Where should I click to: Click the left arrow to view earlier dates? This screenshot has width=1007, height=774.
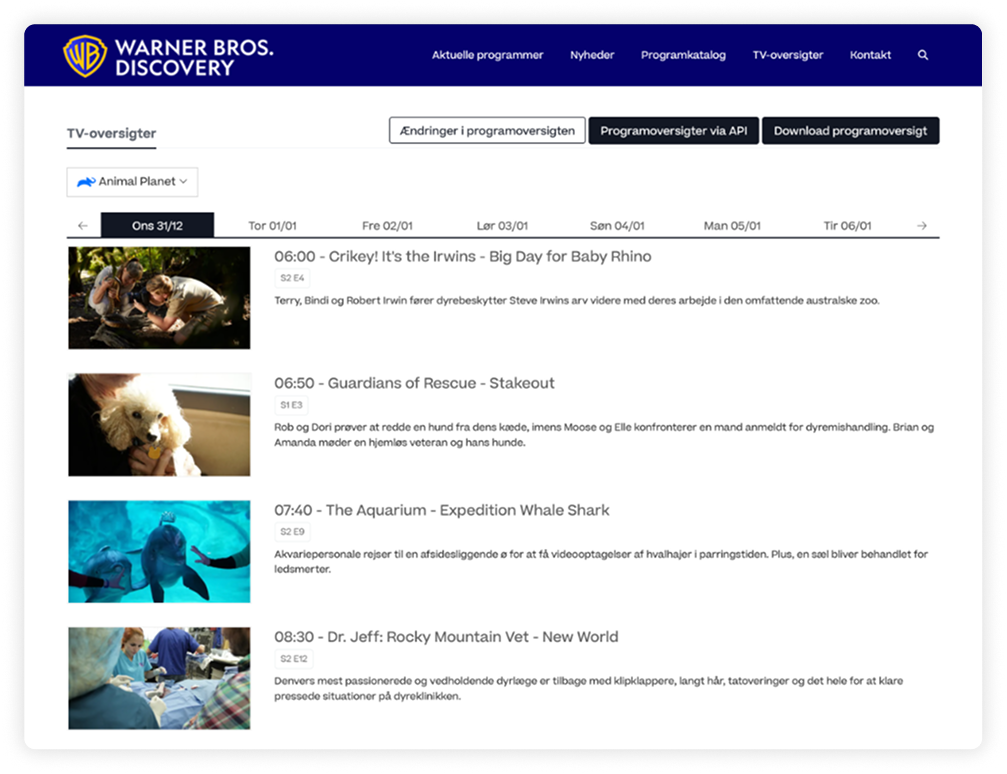point(83,225)
